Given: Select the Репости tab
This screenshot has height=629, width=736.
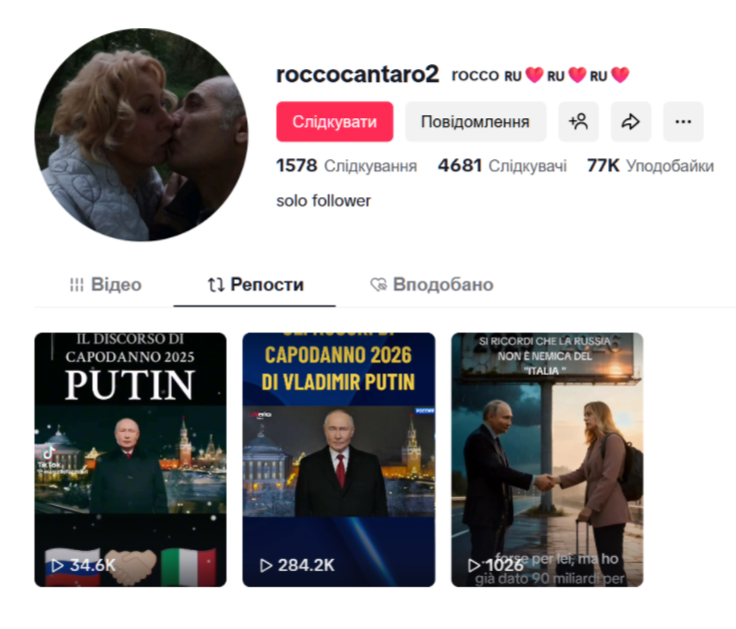Looking at the screenshot, I should 255,285.
